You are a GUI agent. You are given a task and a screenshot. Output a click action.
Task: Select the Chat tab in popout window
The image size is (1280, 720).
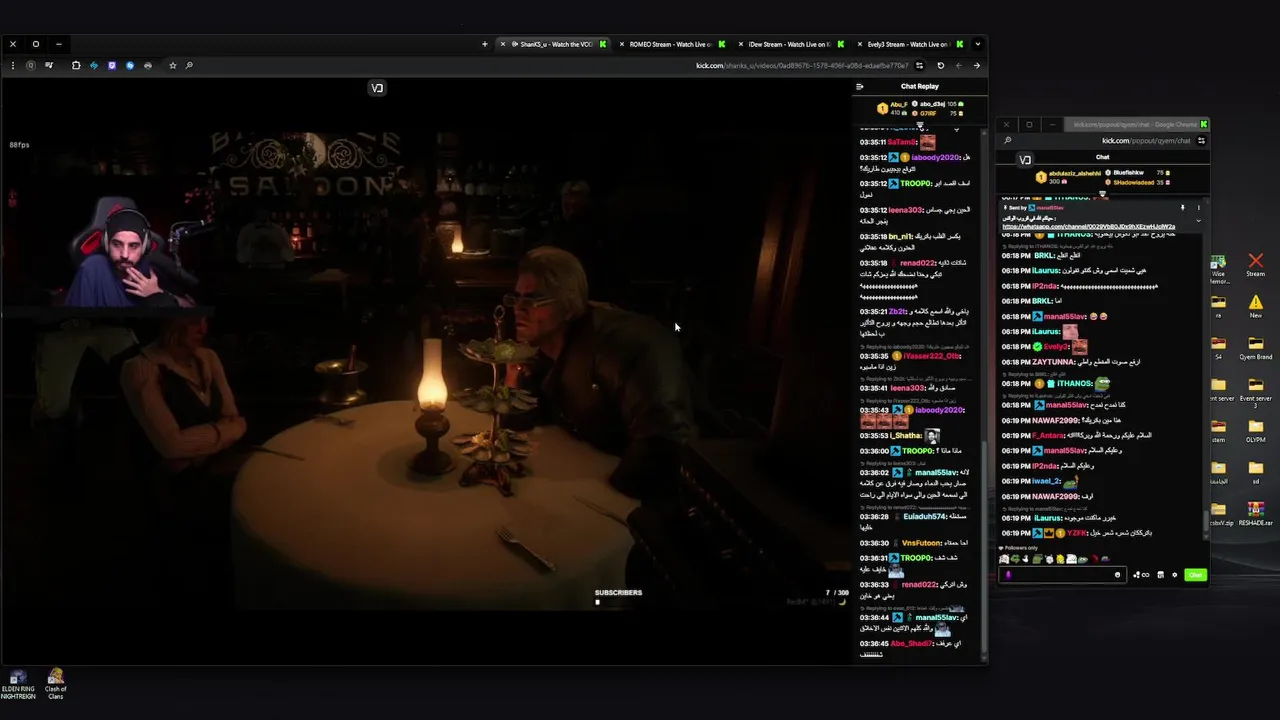coord(1102,157)
